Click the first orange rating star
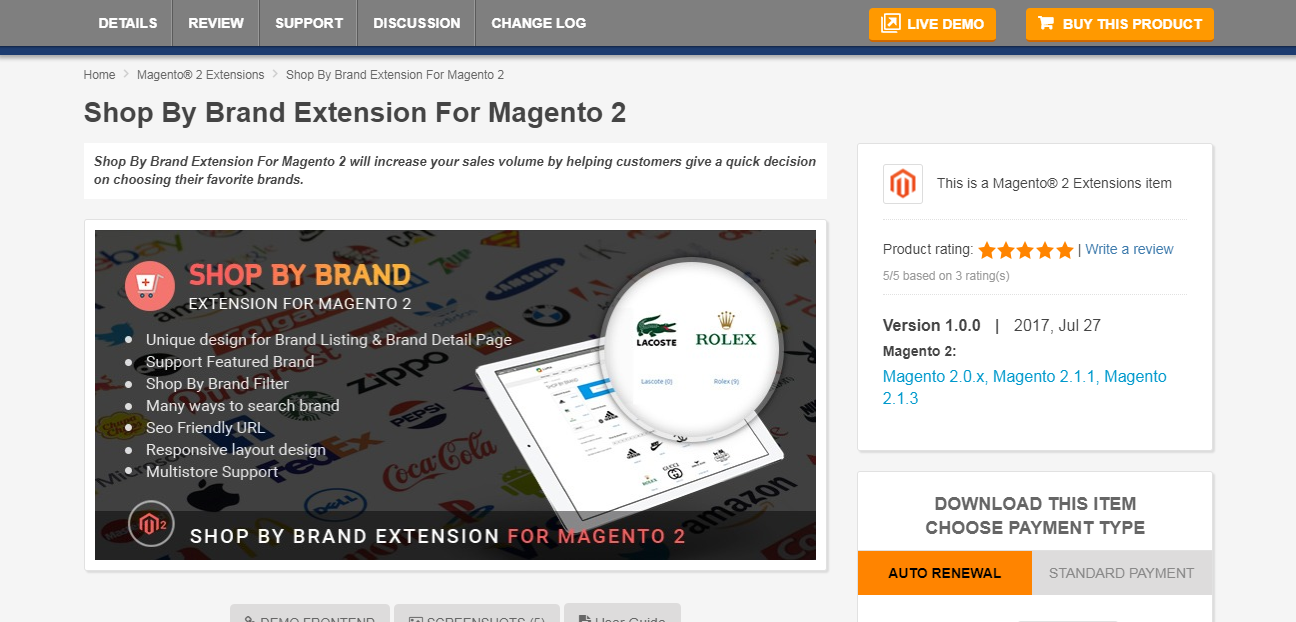Screen dimensions: 1296x622 point(987,250)
